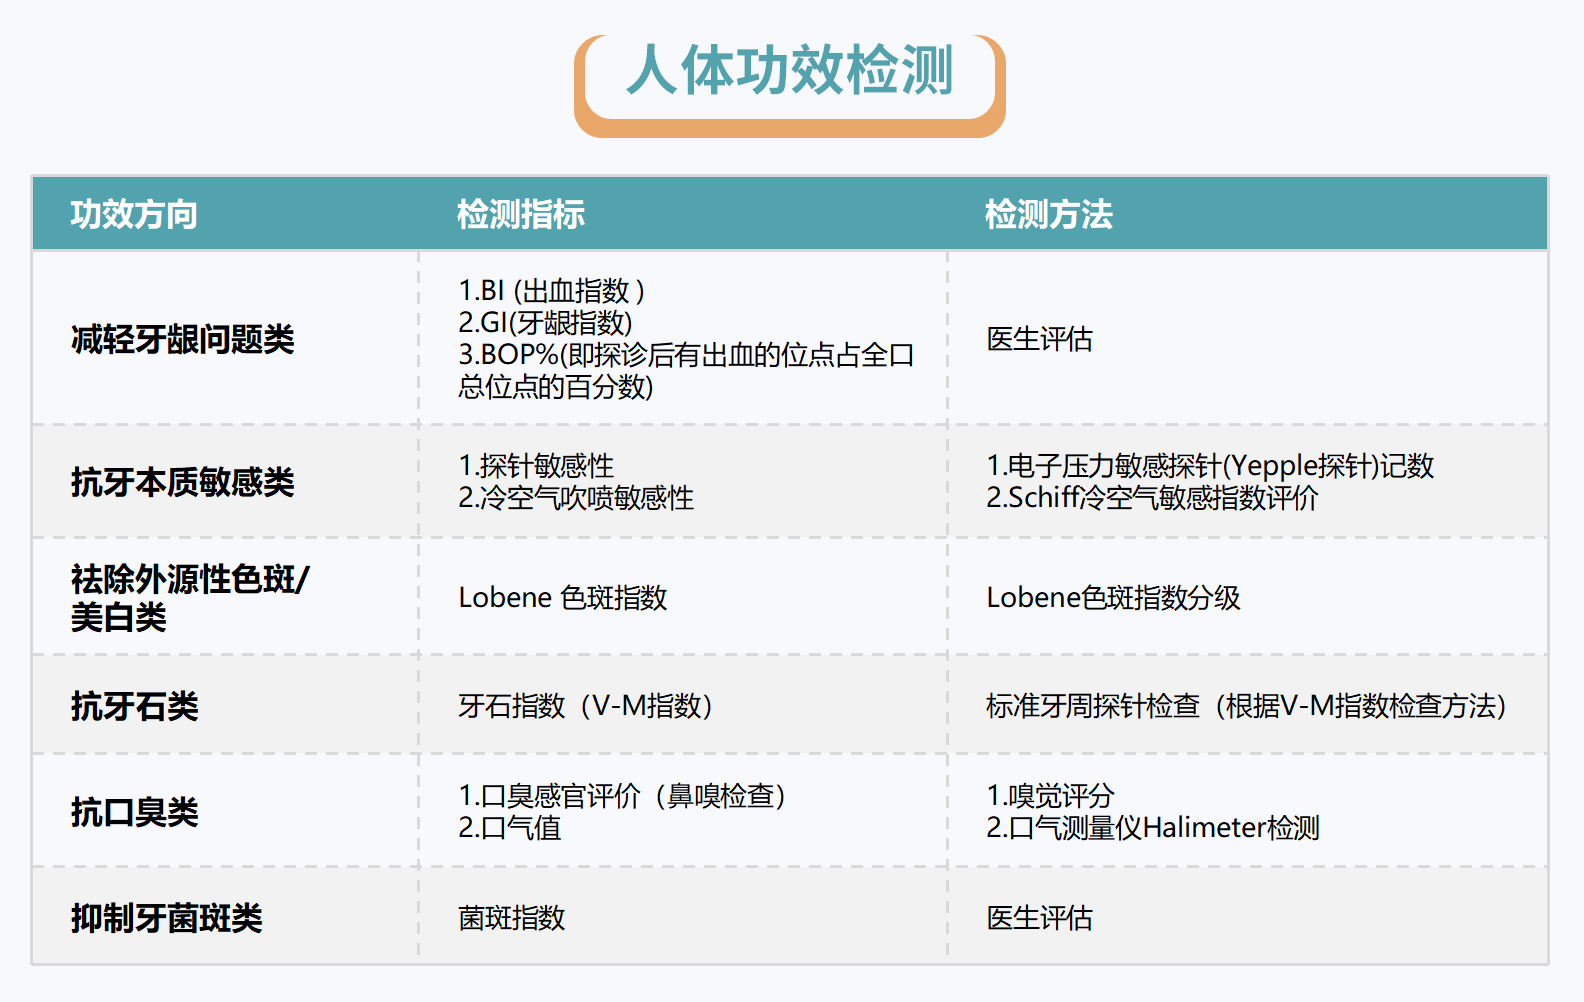Click the 口气测量仪Halimeter检测 line
The image size is (1584, 1002).
[1153, 828]
